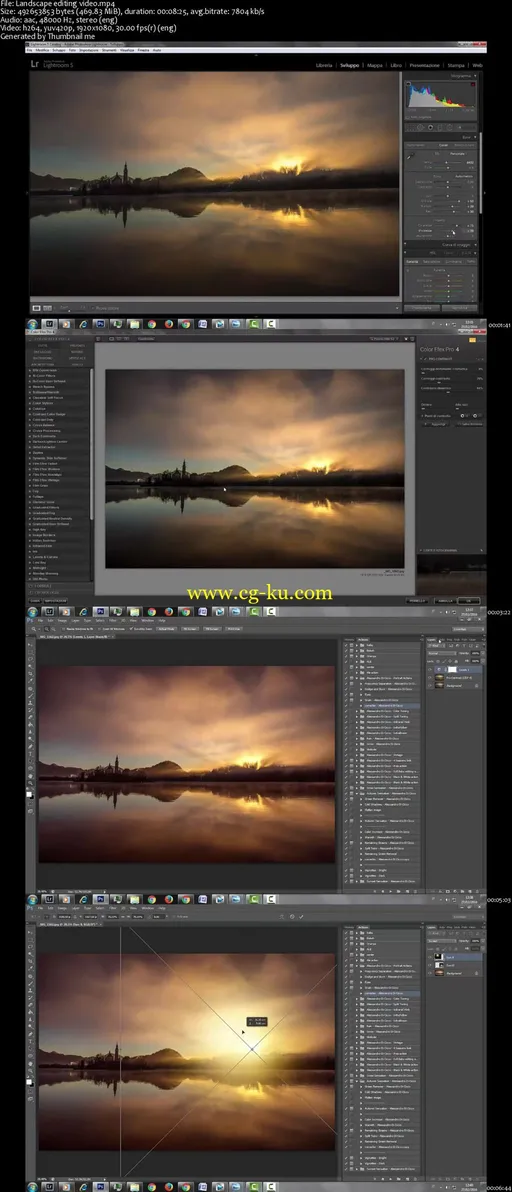Screen dimensions: 512x1192
Task: Collapse the Base panel header in Lightroom
Action: point(475,138)
